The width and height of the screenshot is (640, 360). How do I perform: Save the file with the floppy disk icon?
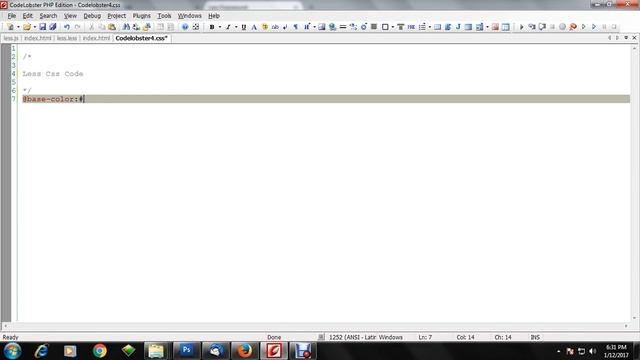coord(42,27)
